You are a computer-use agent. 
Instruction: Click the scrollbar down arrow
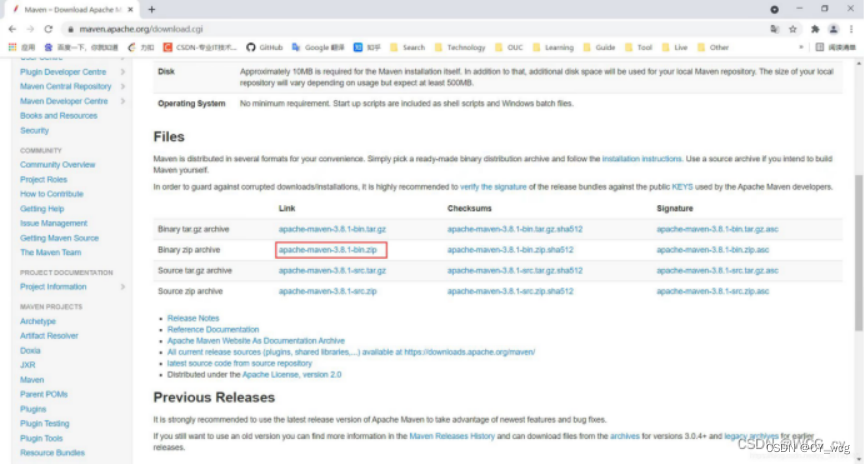859,459
